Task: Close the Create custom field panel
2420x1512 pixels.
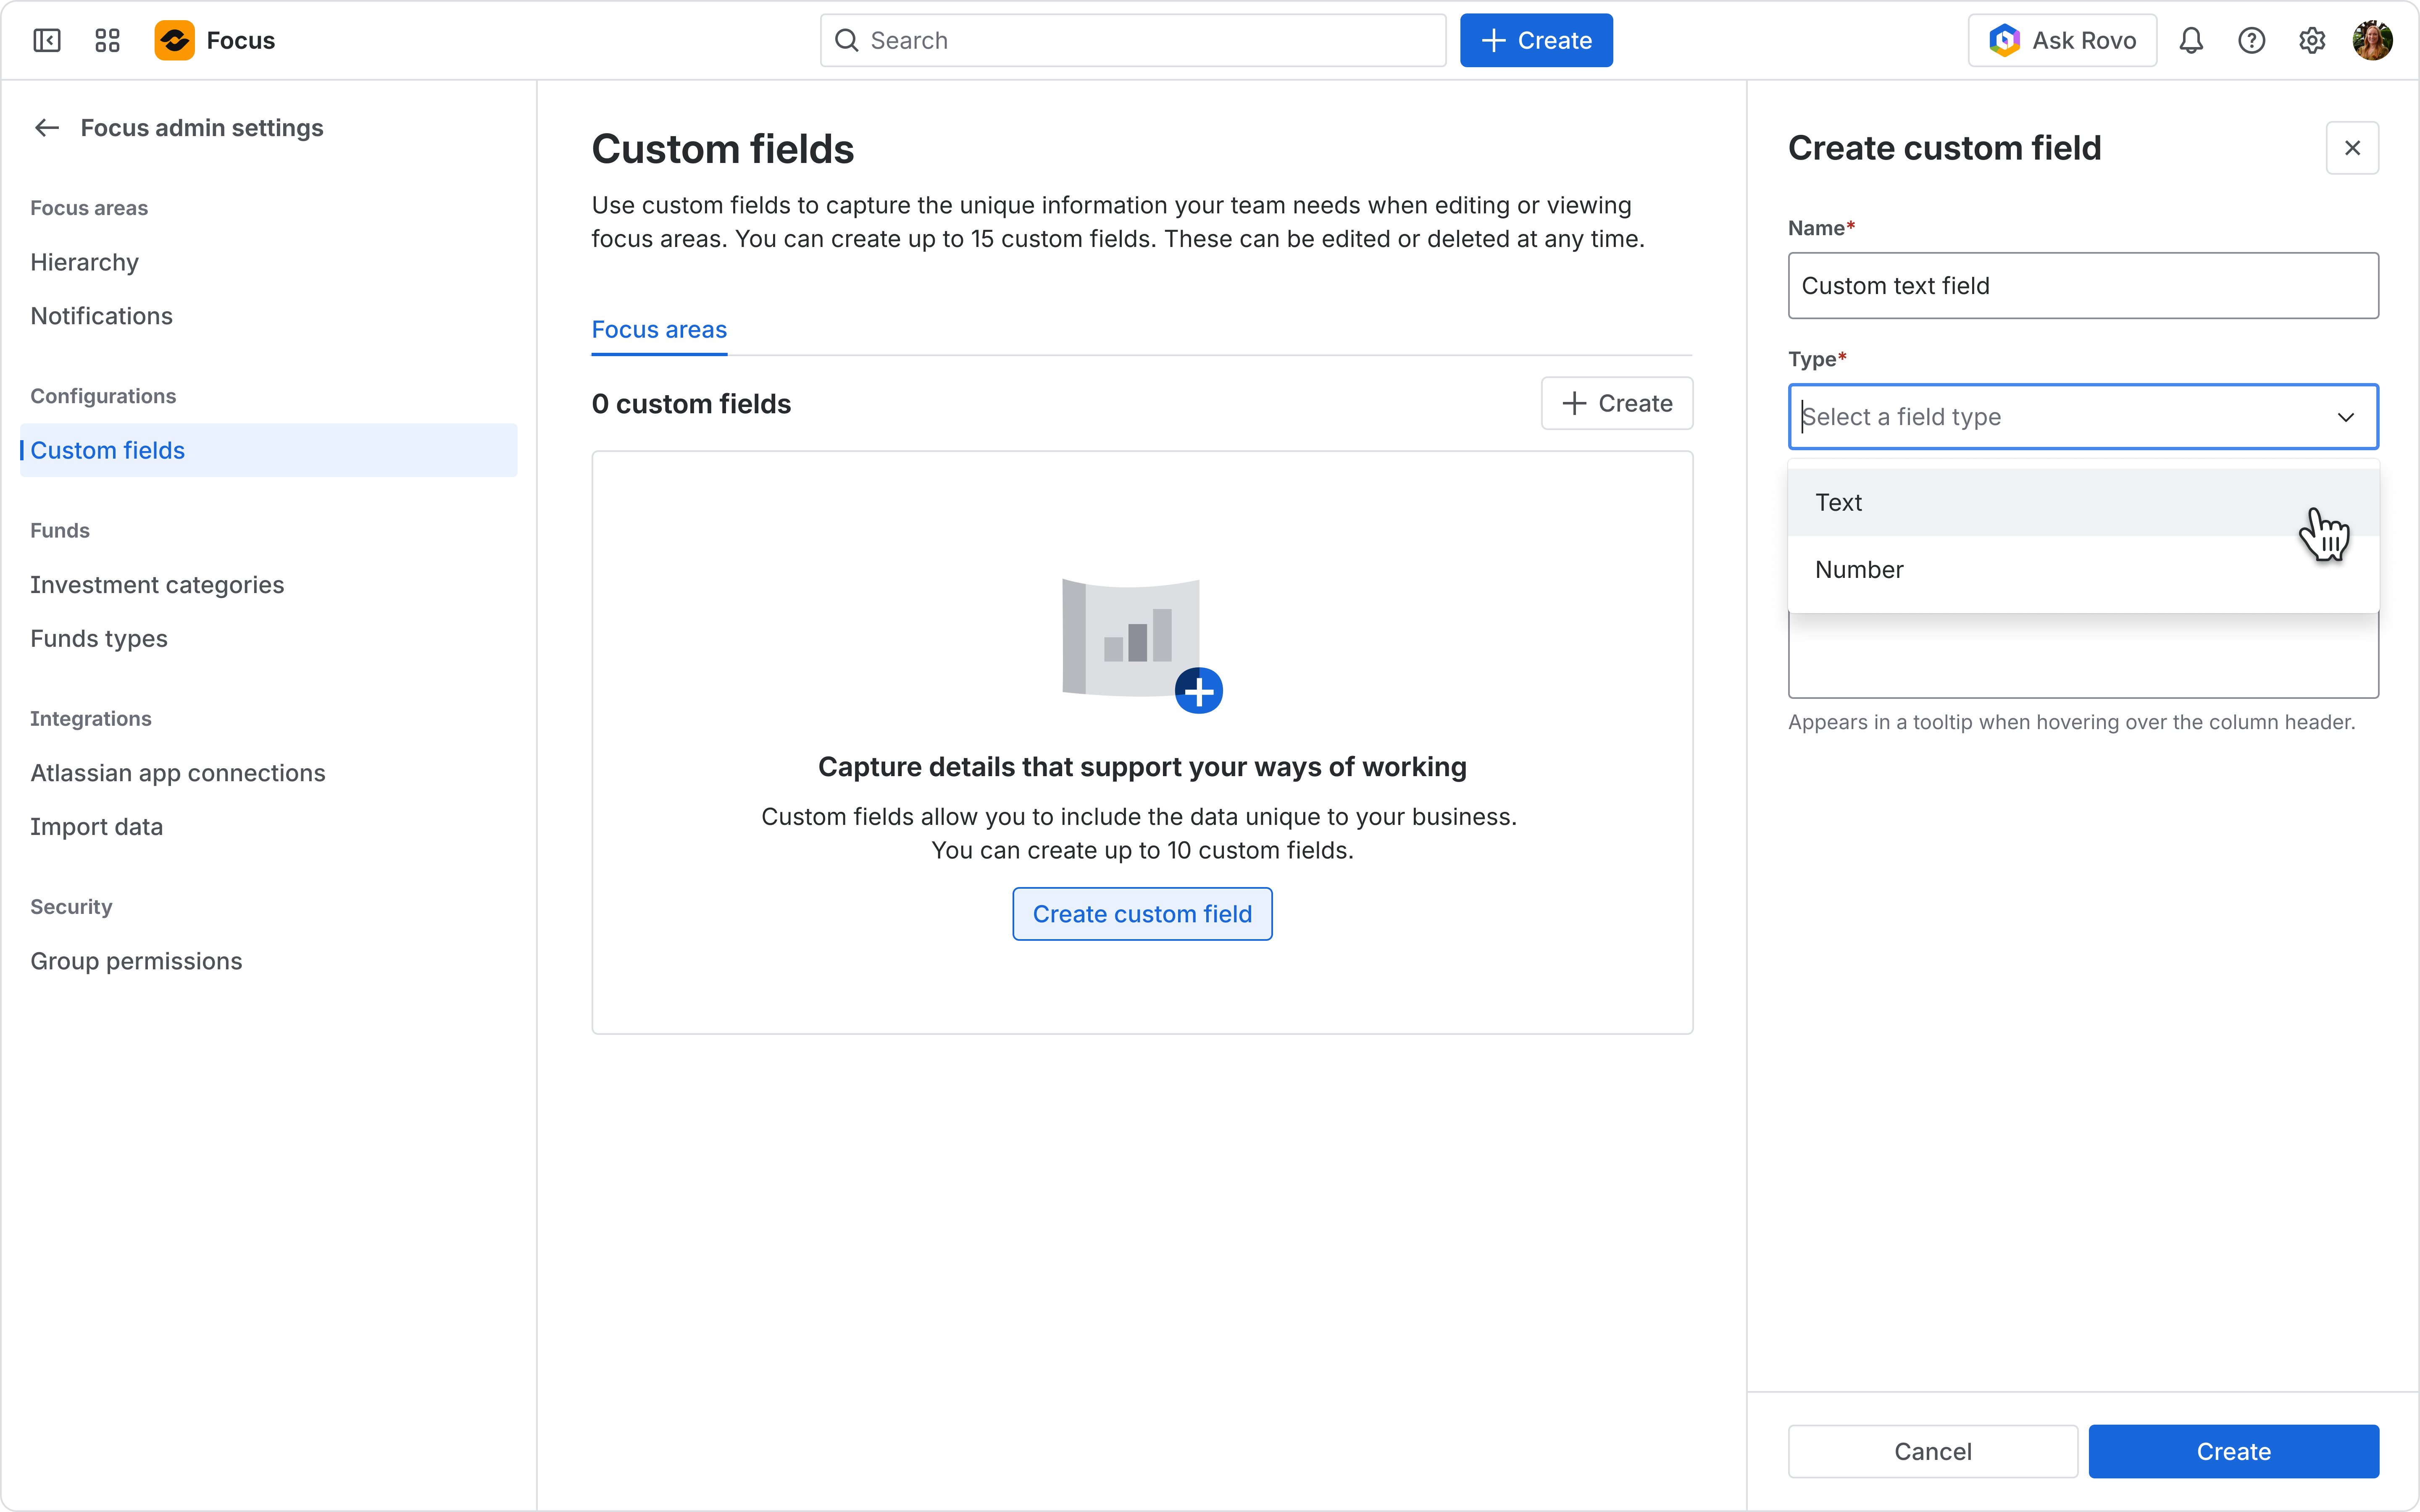Action: pos(2352,148)
